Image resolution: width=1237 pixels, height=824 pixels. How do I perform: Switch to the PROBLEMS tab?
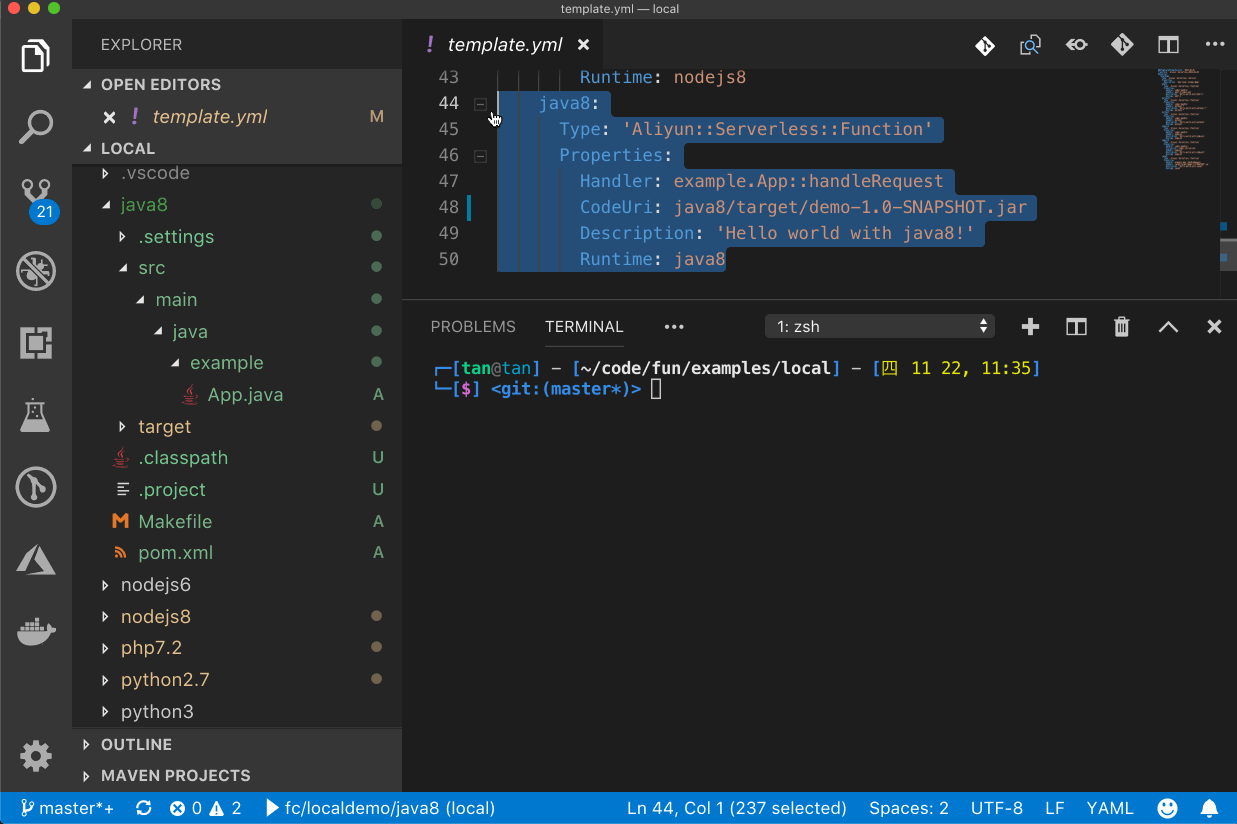[473, 327]
